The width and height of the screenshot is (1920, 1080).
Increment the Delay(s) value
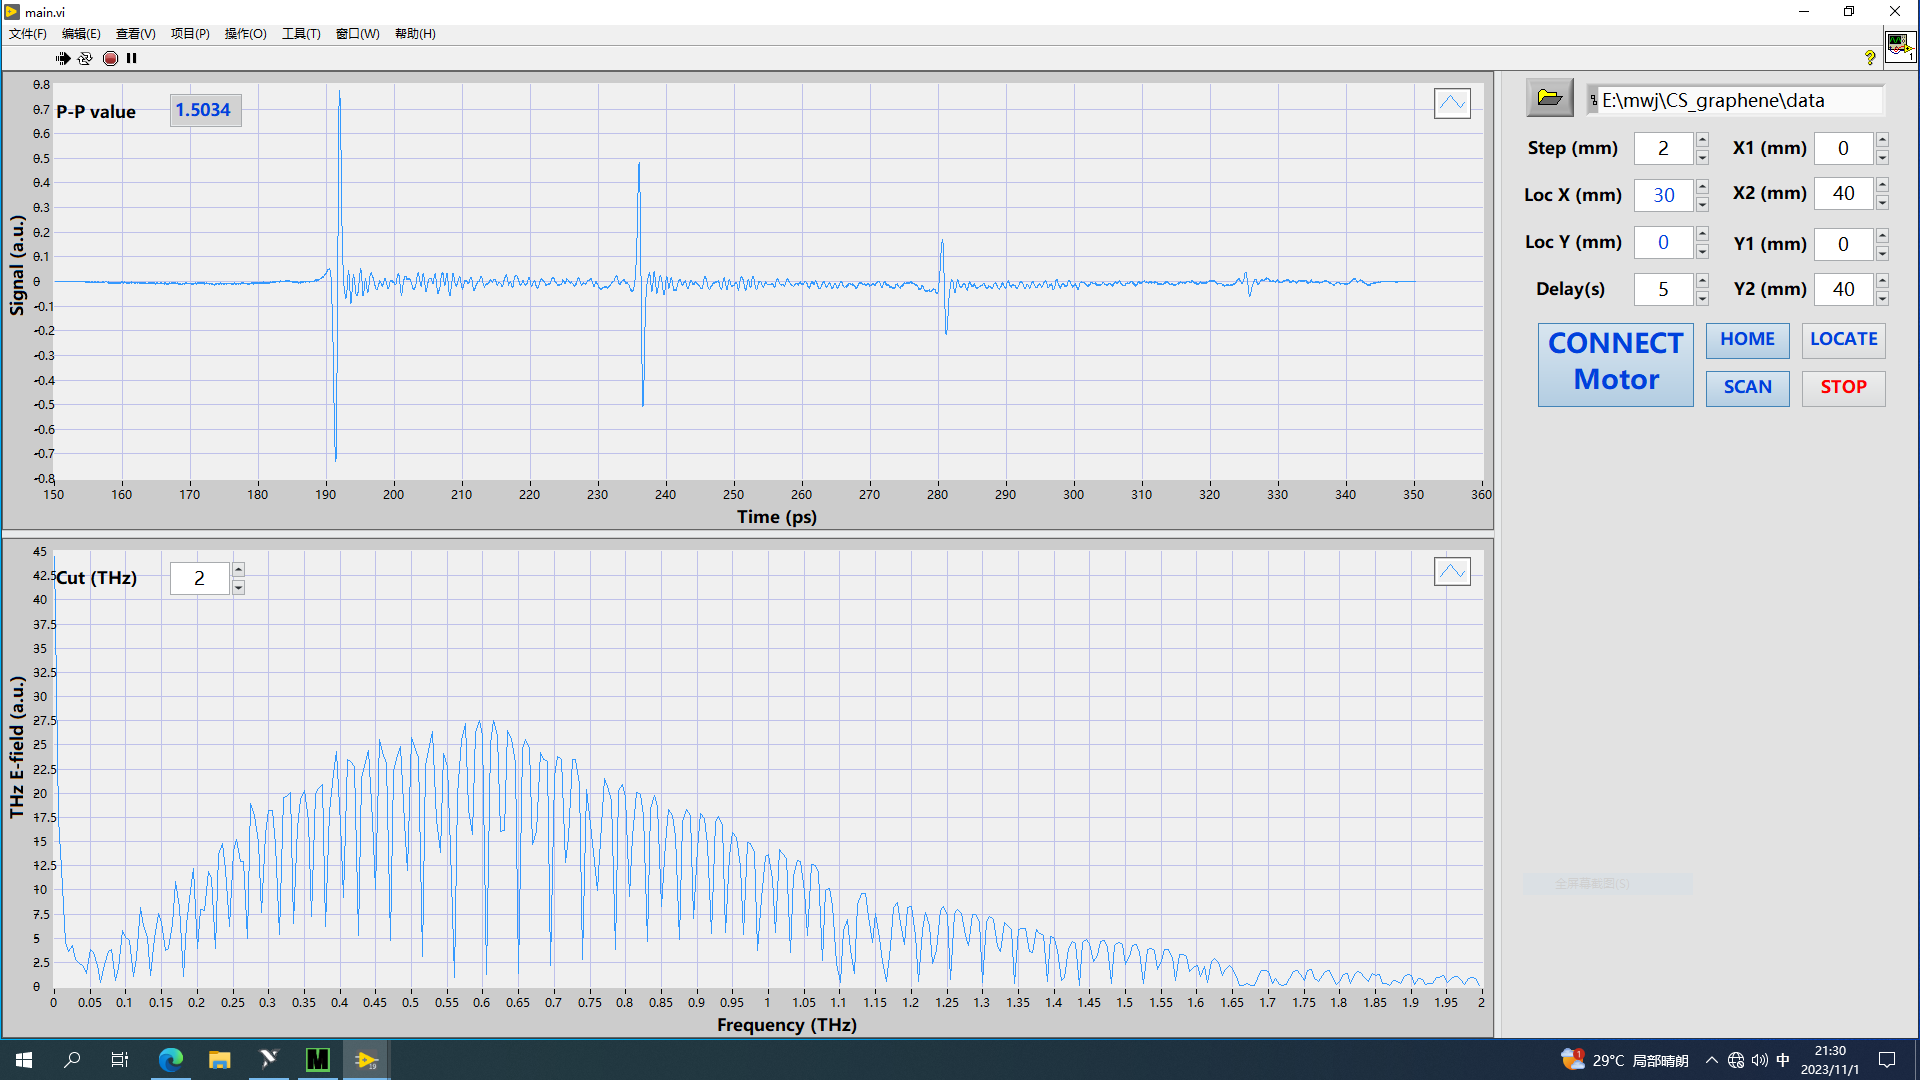pos(1702,281)
